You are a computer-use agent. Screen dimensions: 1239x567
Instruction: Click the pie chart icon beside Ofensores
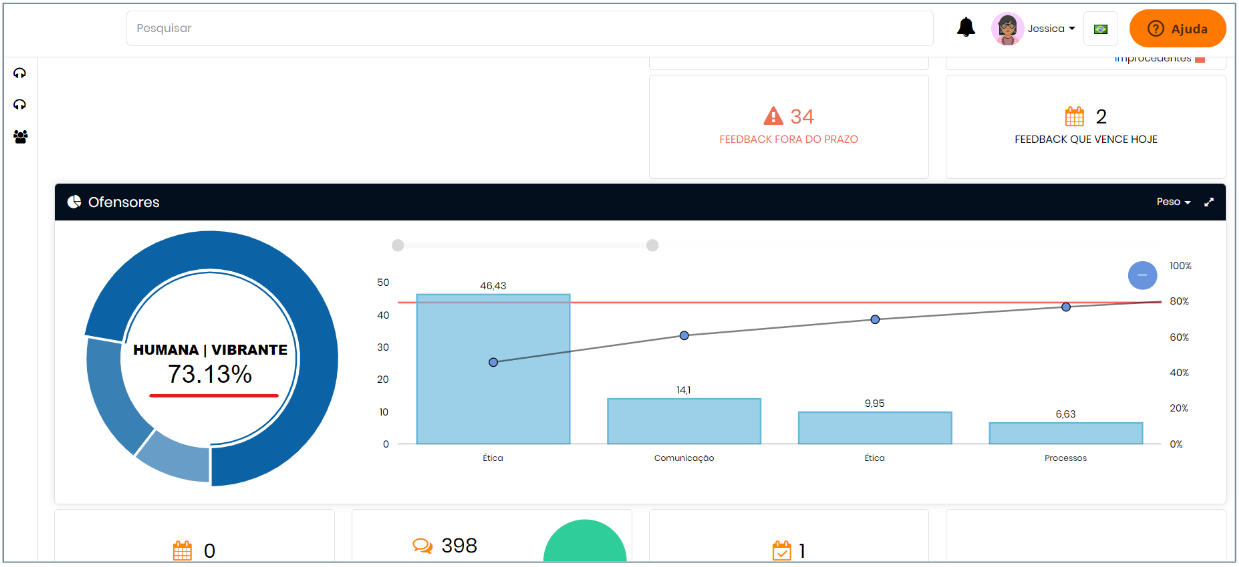74,202
